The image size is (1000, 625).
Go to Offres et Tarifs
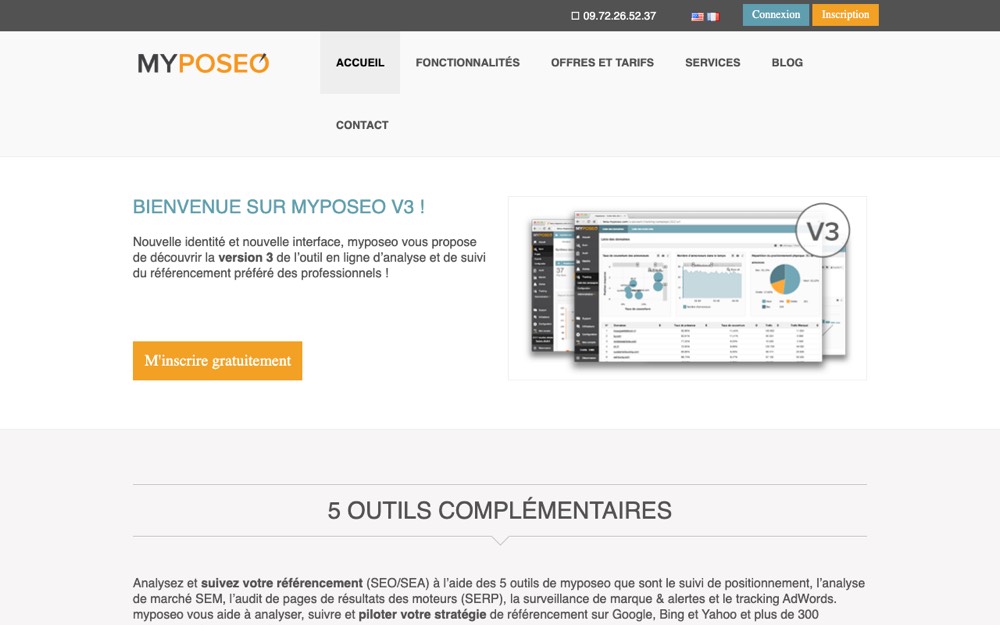click(602, 62)
